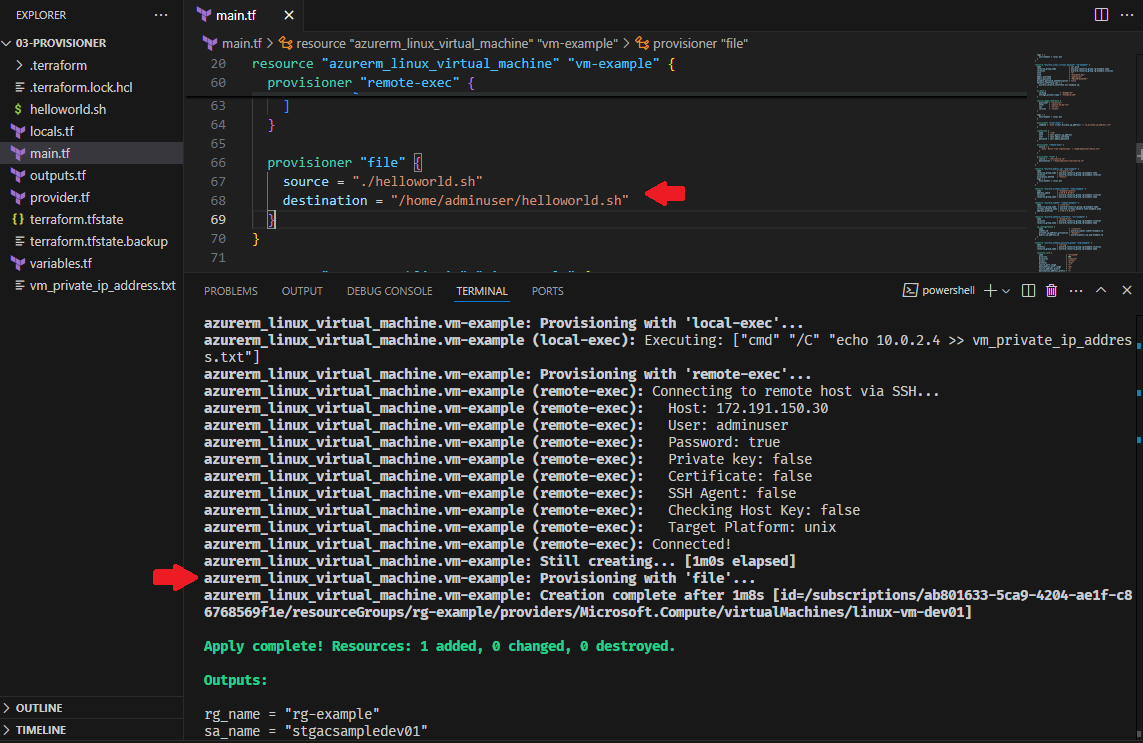1143x743 pixels.
Task: Switch to PORTS panel tab
Action: (547, 291)
